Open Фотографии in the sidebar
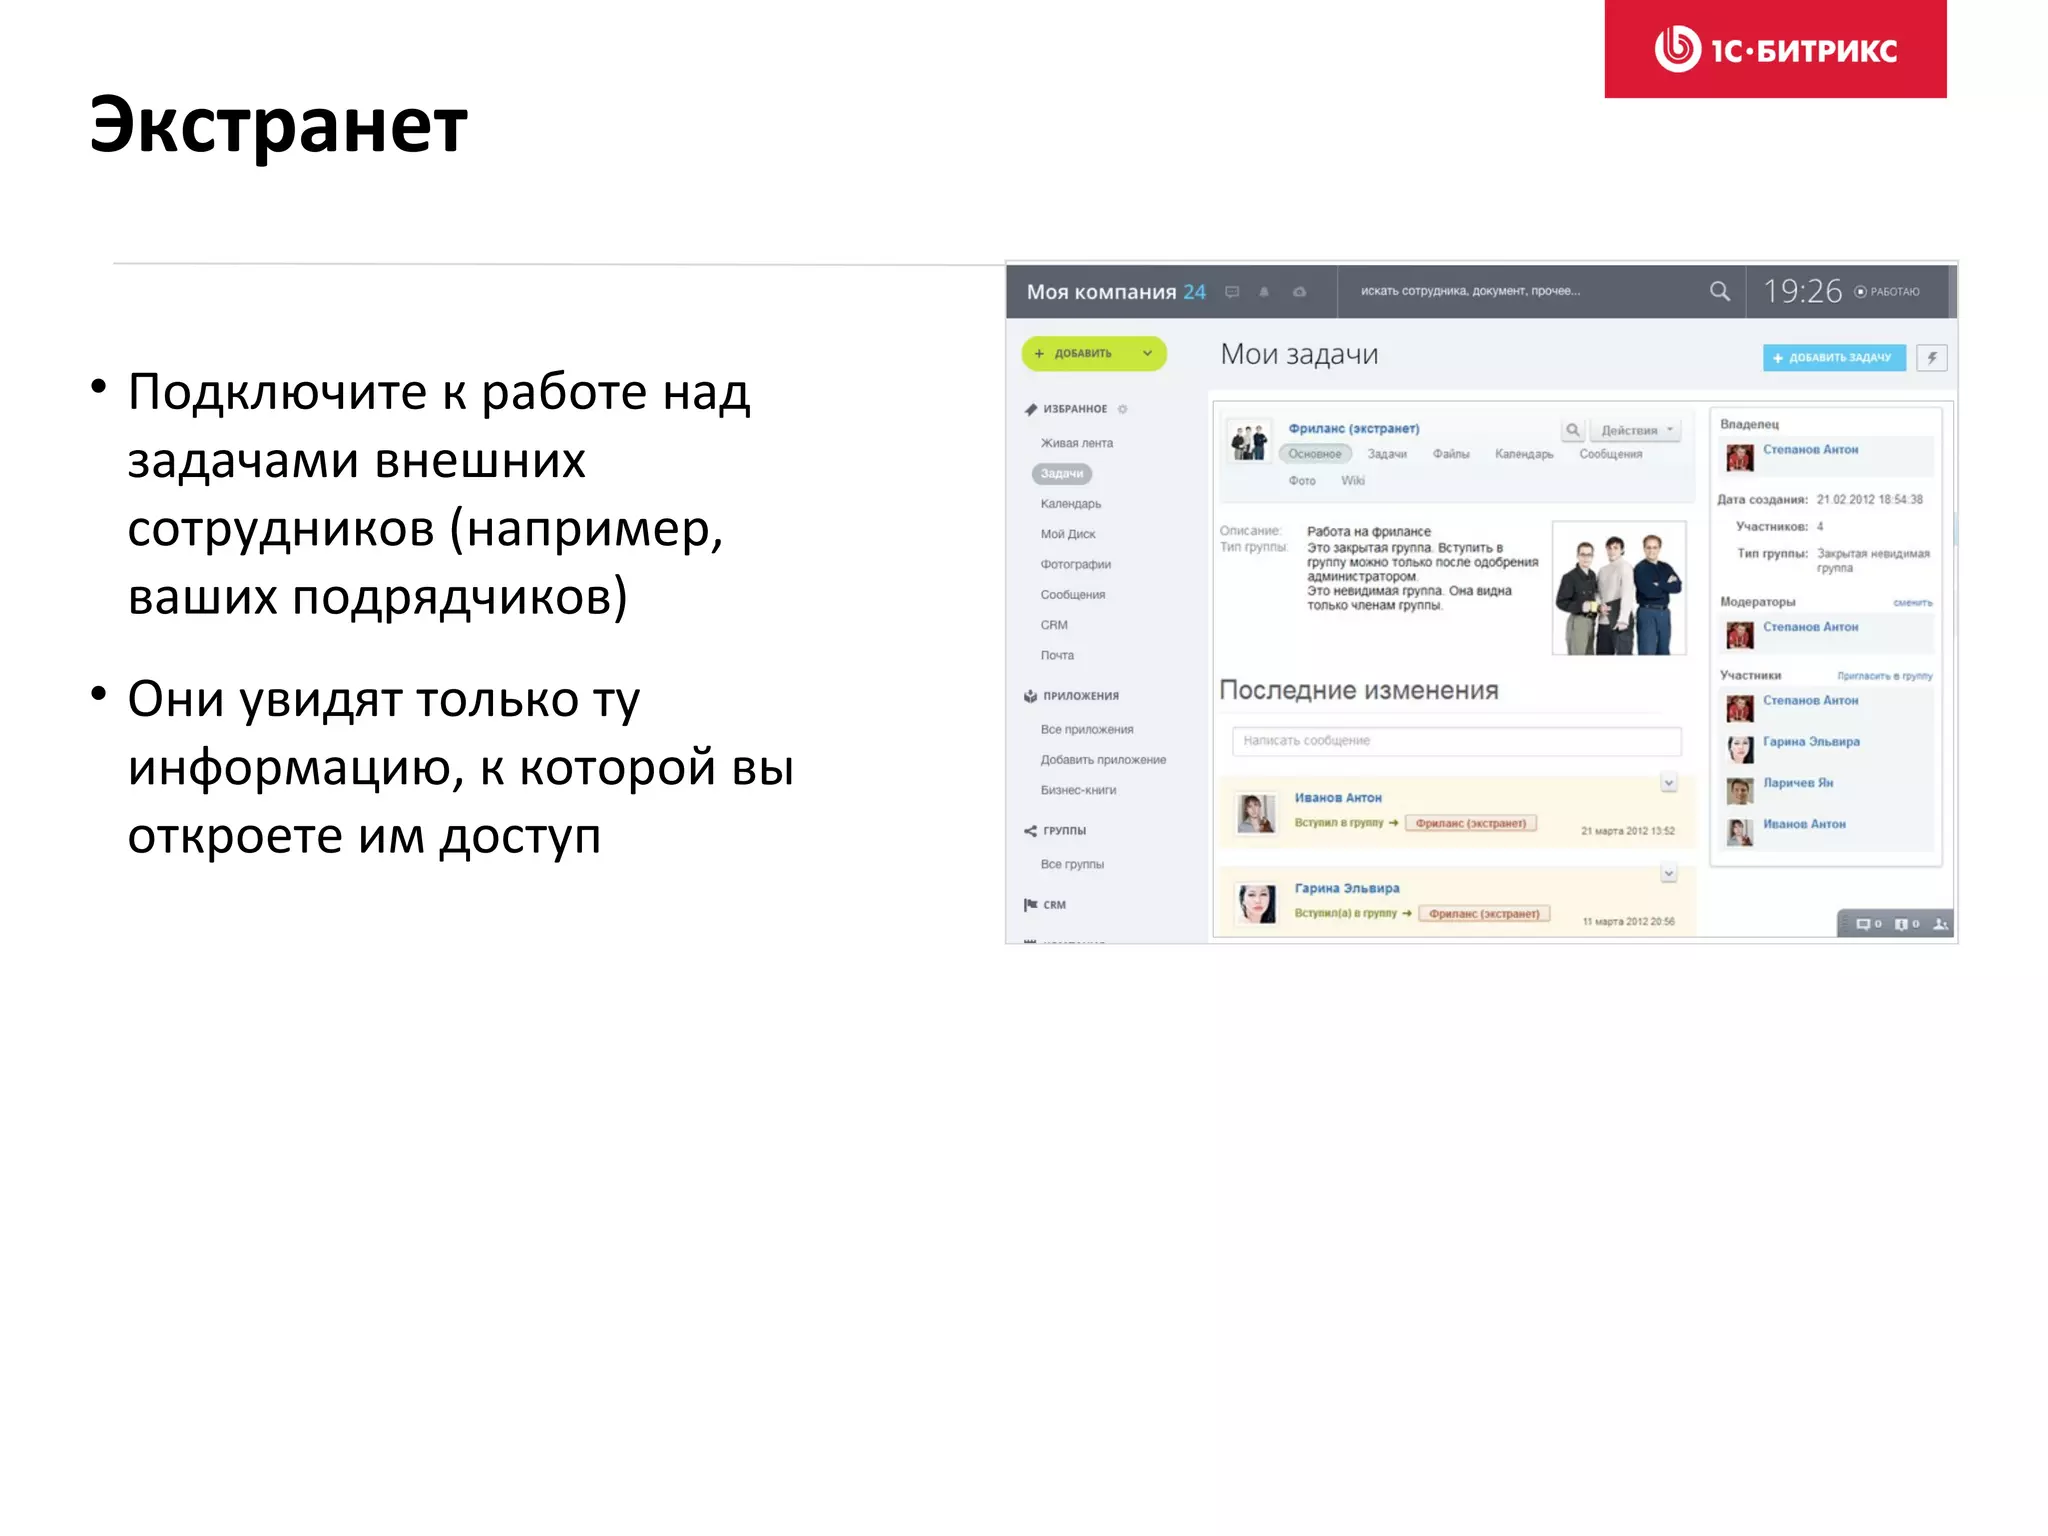This screenshot has width=2048, height=1536. (x=1075, y=565)
